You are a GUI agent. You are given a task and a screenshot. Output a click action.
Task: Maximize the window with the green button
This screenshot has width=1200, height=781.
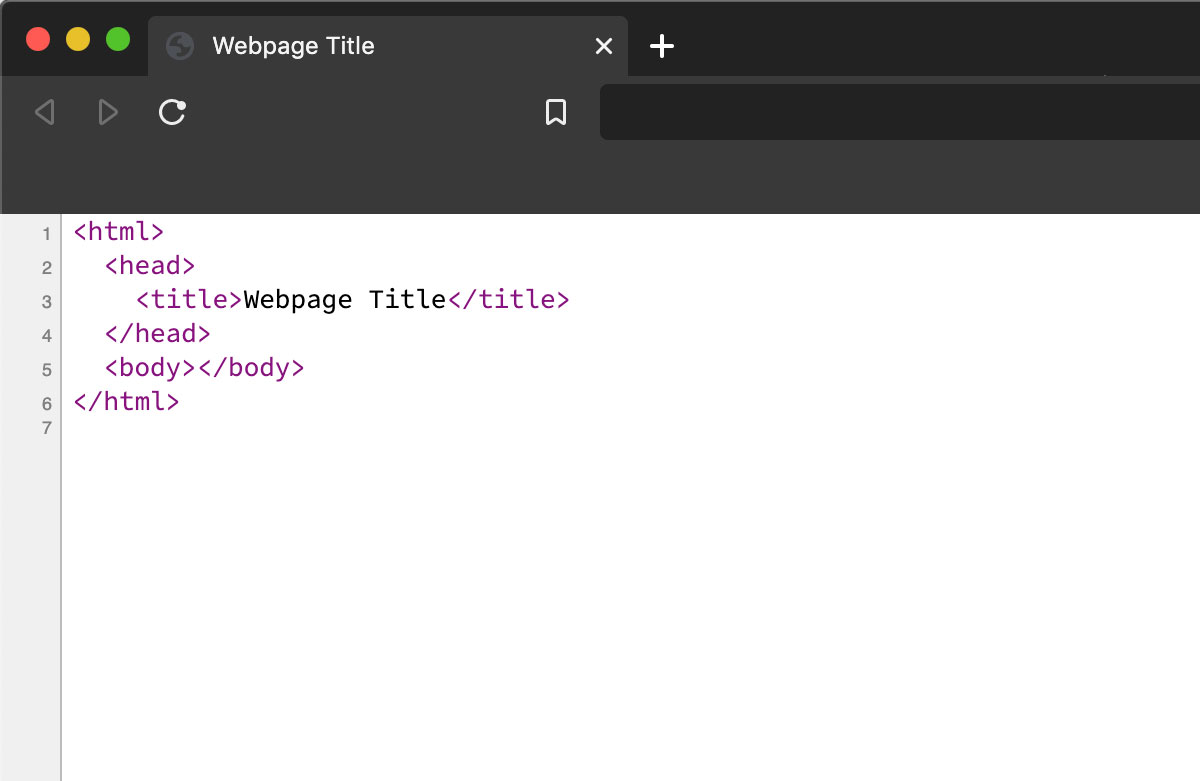[x=118, y=40]
